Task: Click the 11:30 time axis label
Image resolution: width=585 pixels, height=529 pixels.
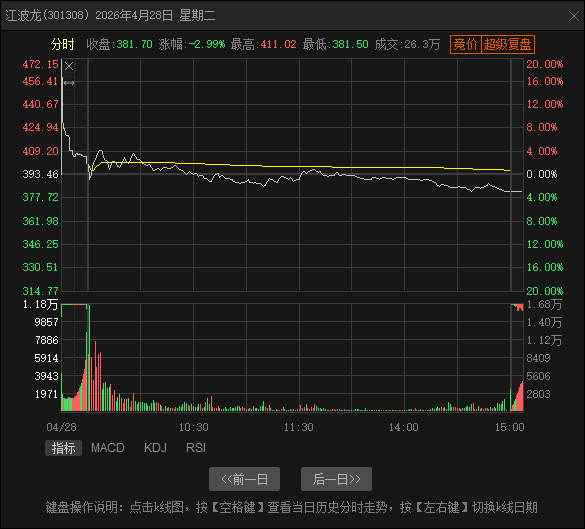Action: (x=299, y=427)
